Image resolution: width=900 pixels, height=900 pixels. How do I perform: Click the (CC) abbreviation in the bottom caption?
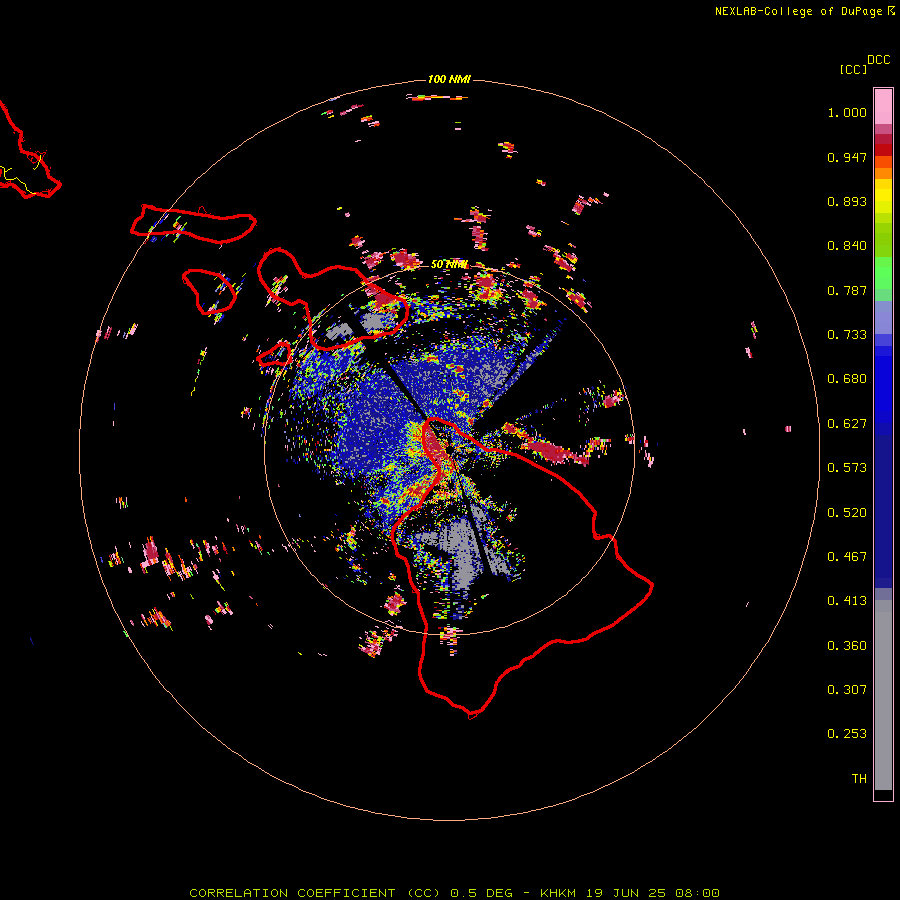(x=423, y=893)
